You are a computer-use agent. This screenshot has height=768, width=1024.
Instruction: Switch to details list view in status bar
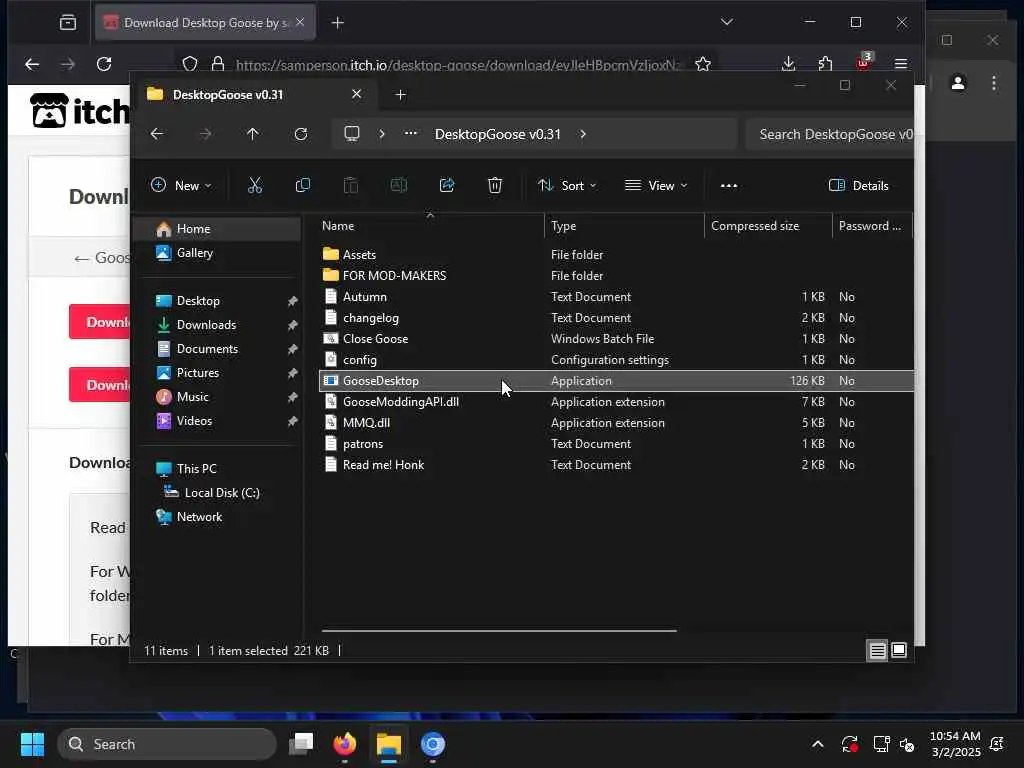click(x=877, y=650)
